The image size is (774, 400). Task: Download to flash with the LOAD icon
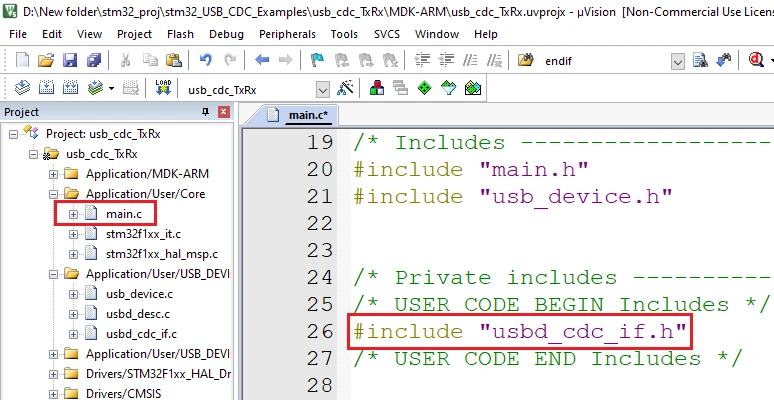click(163, 88)
